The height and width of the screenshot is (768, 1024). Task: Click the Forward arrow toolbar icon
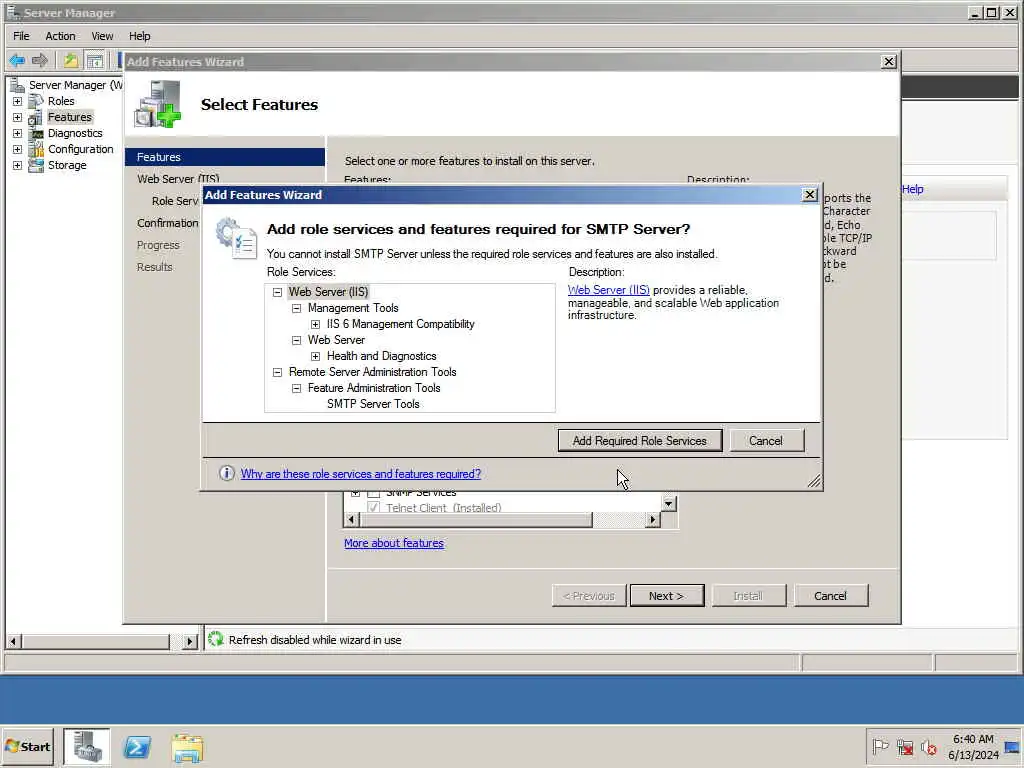pyautogui.click(x=40, y=61)
